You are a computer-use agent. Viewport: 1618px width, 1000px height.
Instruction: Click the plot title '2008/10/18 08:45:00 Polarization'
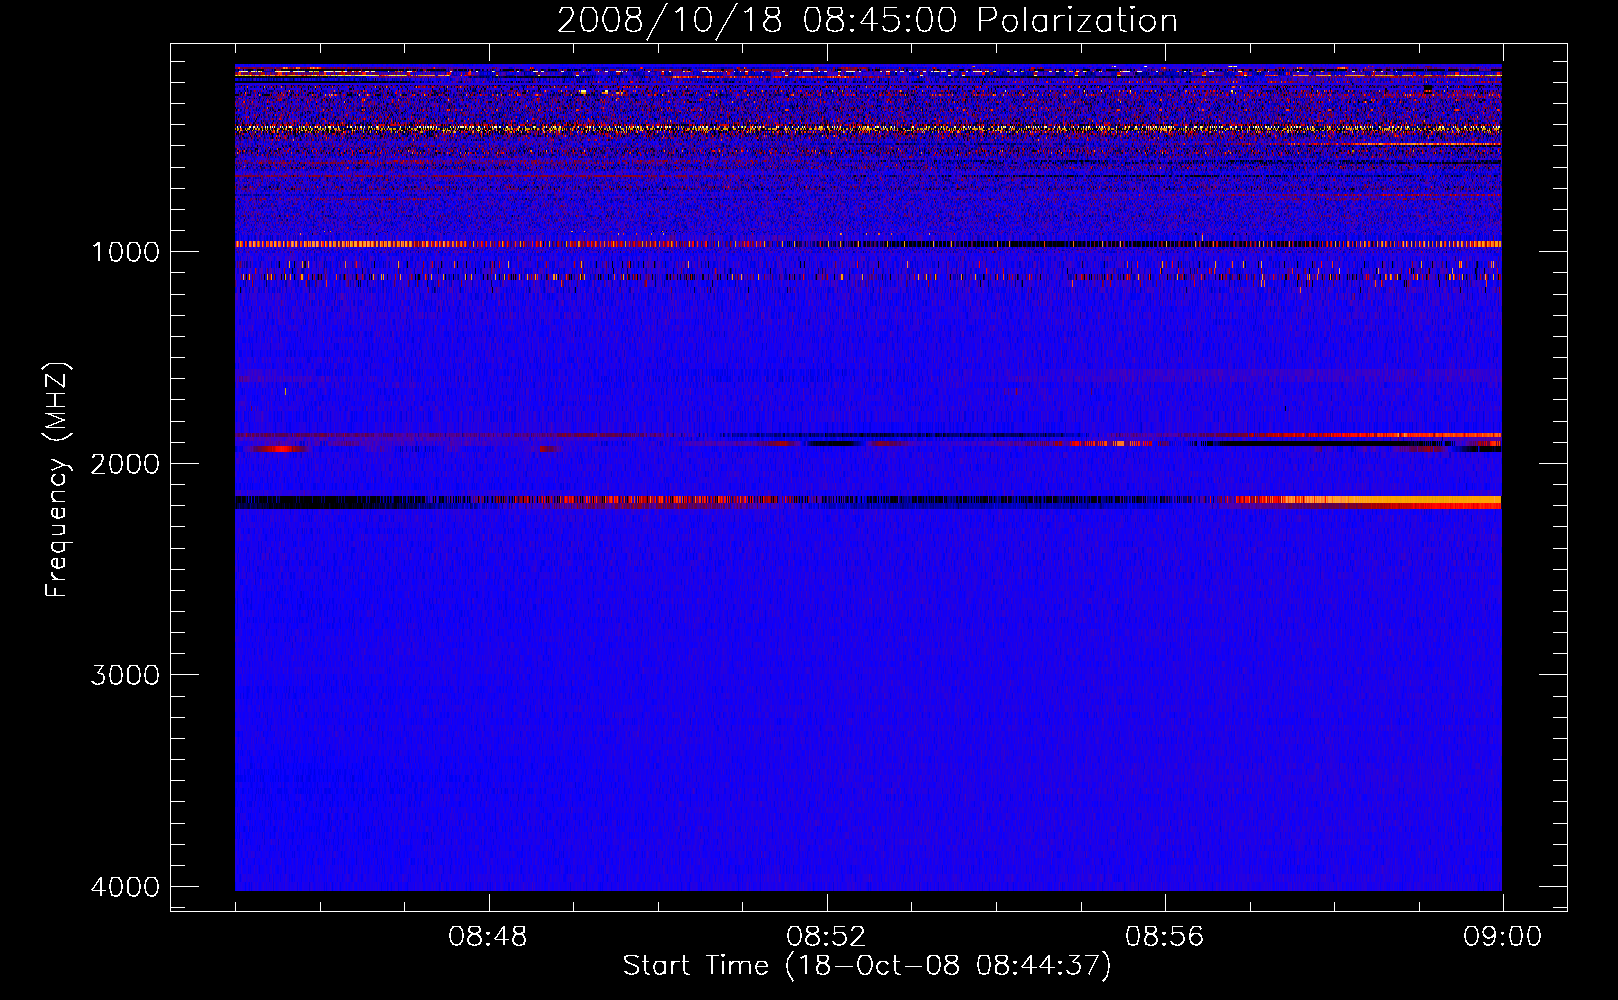pyautogui.click(x=867, y=21)
